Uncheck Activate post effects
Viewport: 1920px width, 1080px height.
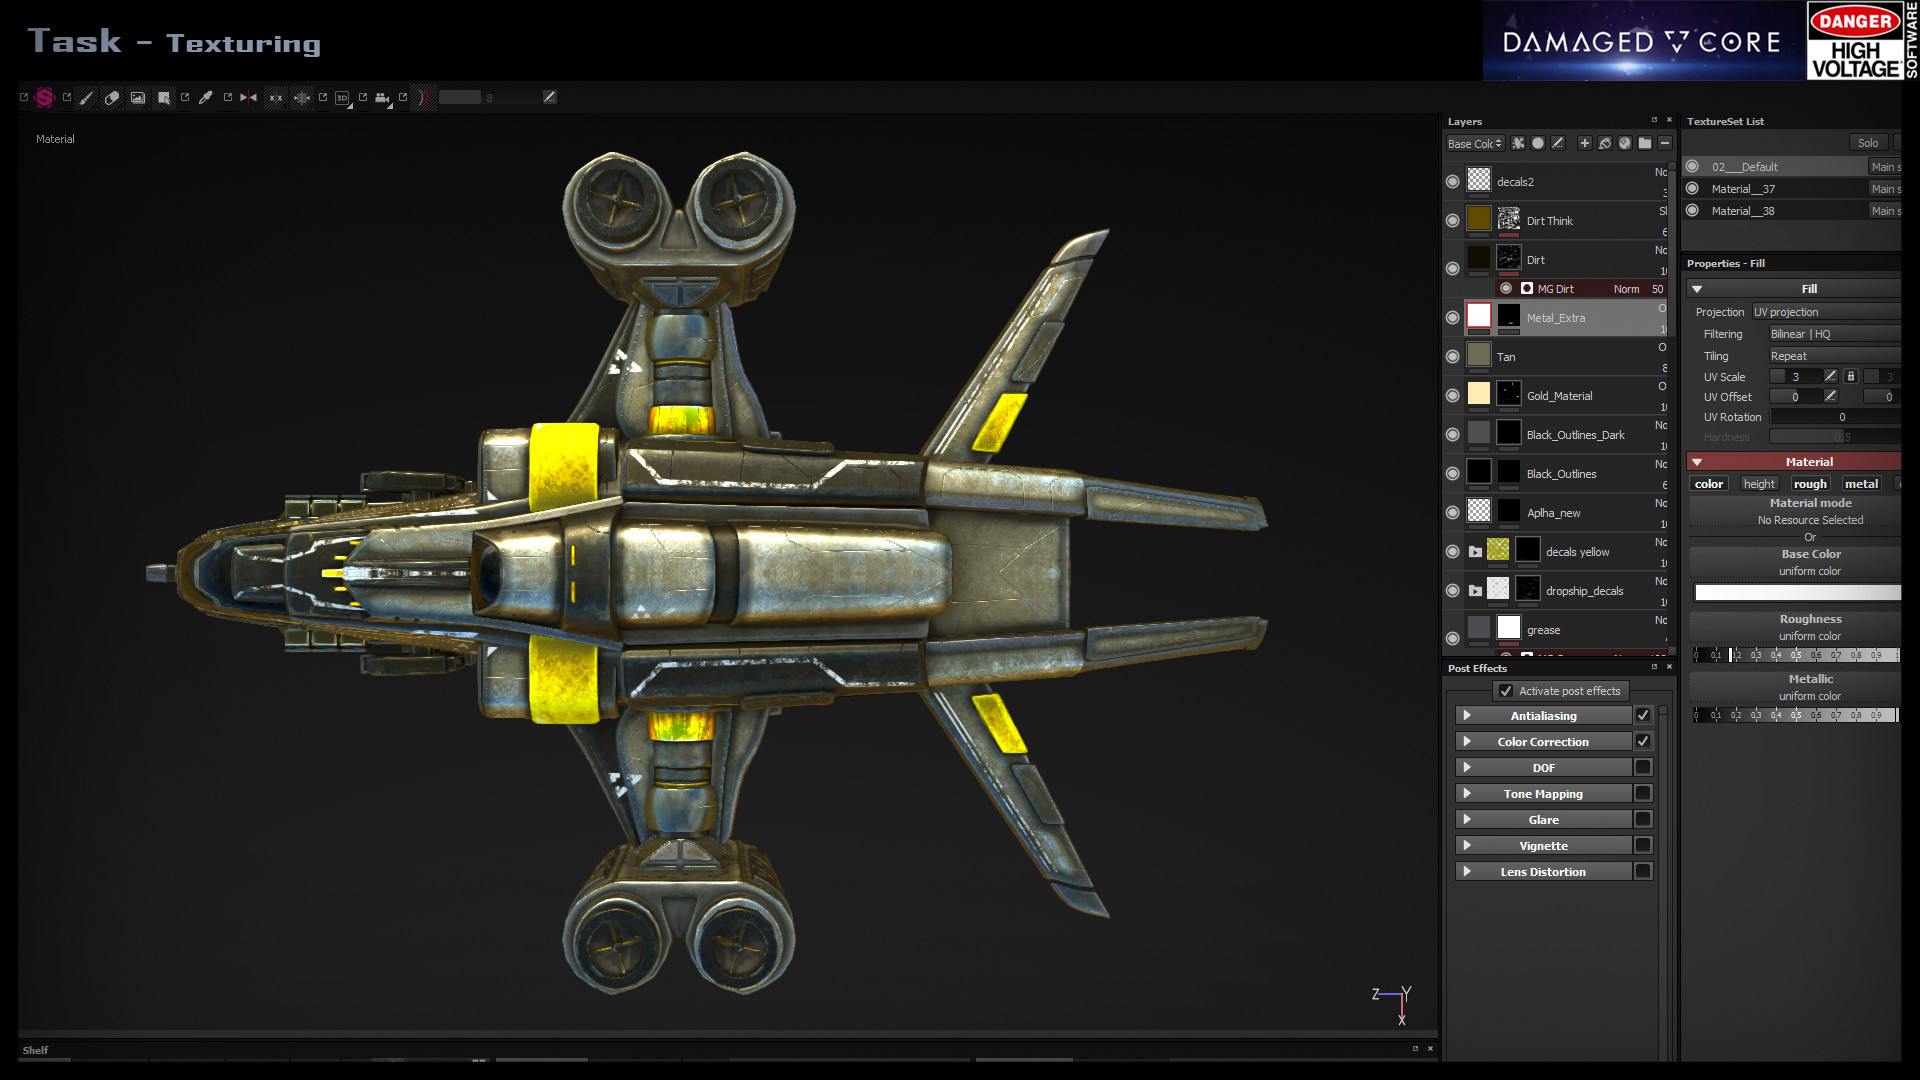pos(1506,691)
